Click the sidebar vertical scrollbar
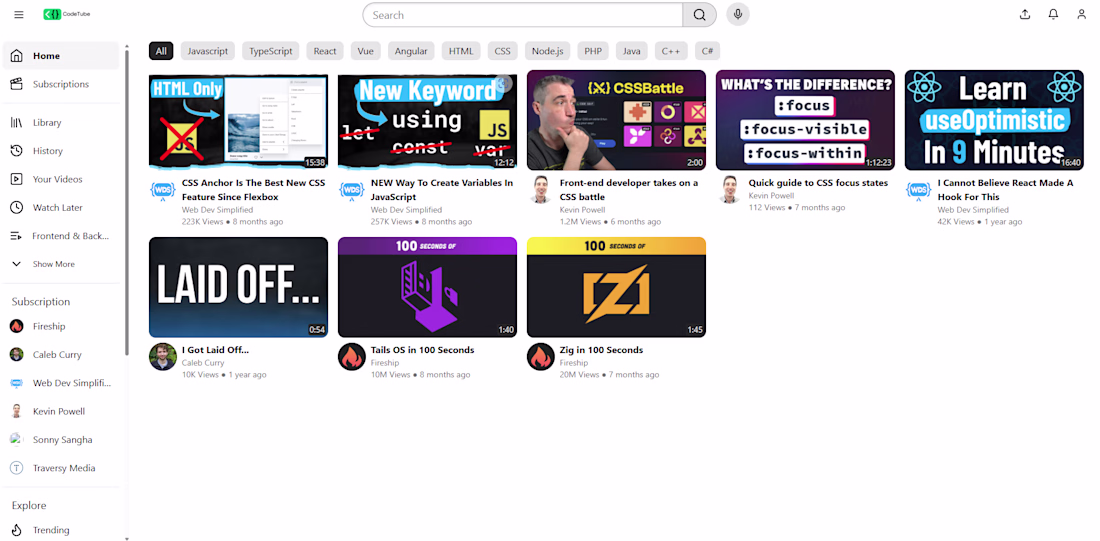The width and height of the screenshot is (1100, 541). (127, 202)
